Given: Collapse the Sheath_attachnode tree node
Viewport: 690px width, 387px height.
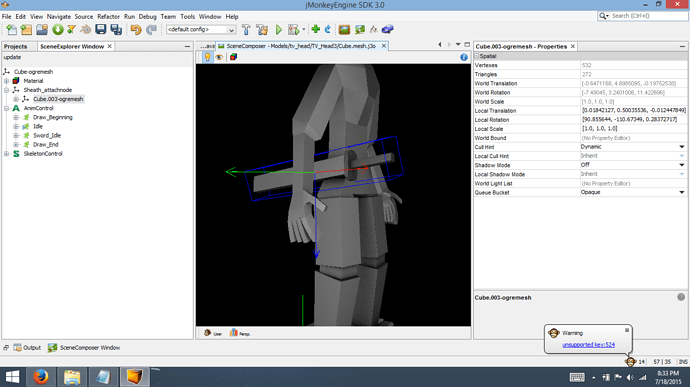Looking at the screenshot, I should (6, 90).
